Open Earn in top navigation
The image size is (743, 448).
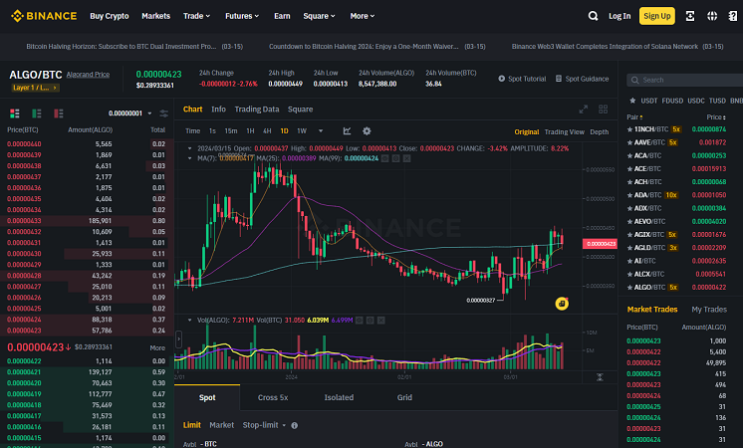282,16
